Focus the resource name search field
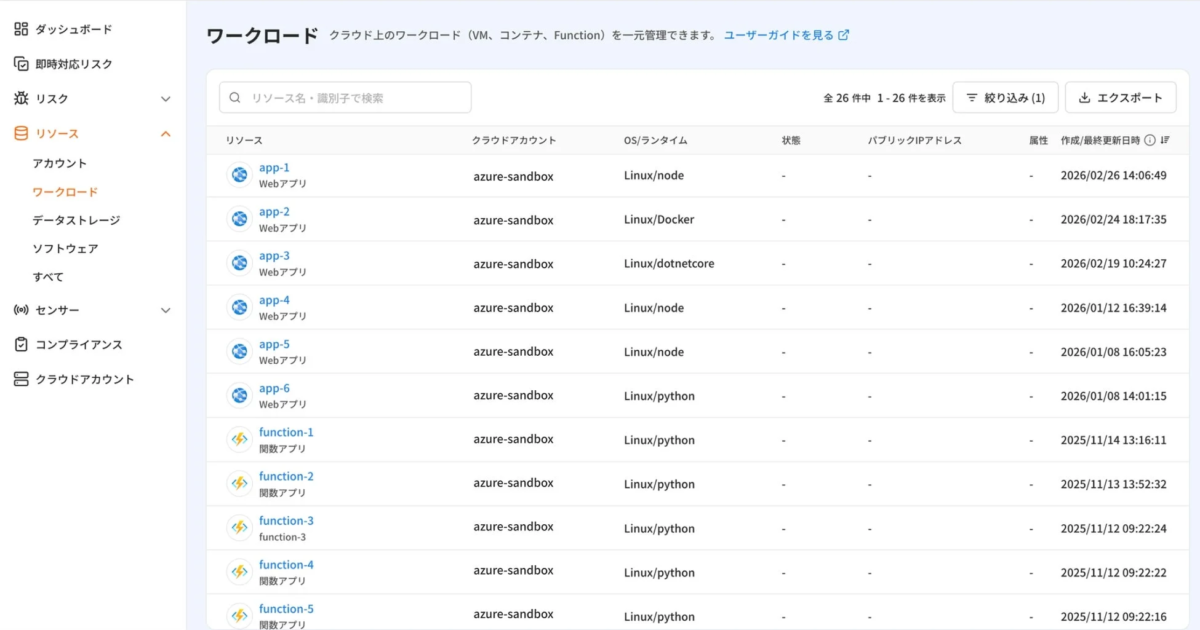This screenshot has height=630, width=1200. pos(345,98)
